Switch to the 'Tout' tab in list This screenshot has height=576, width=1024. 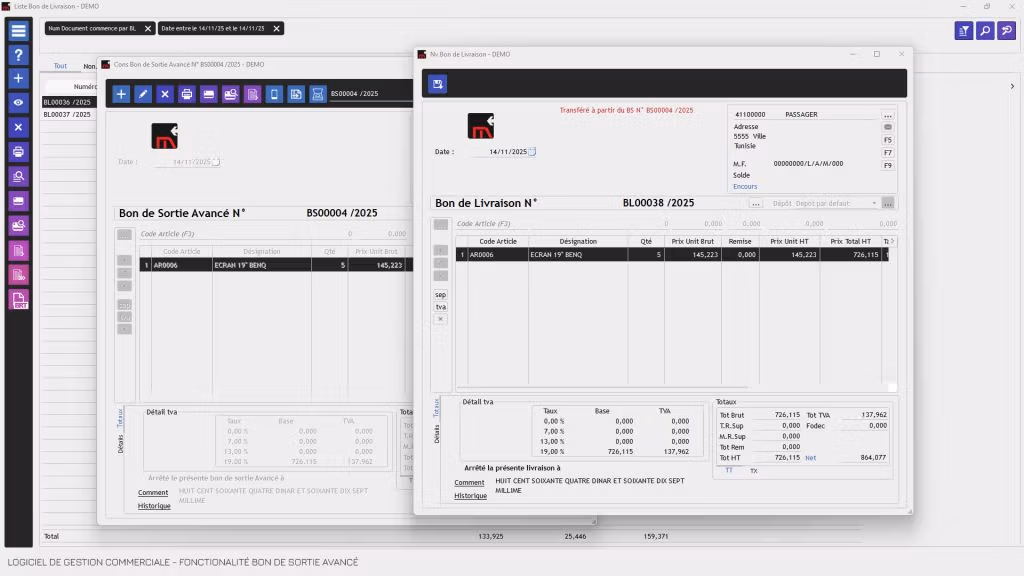click(60, 66)
